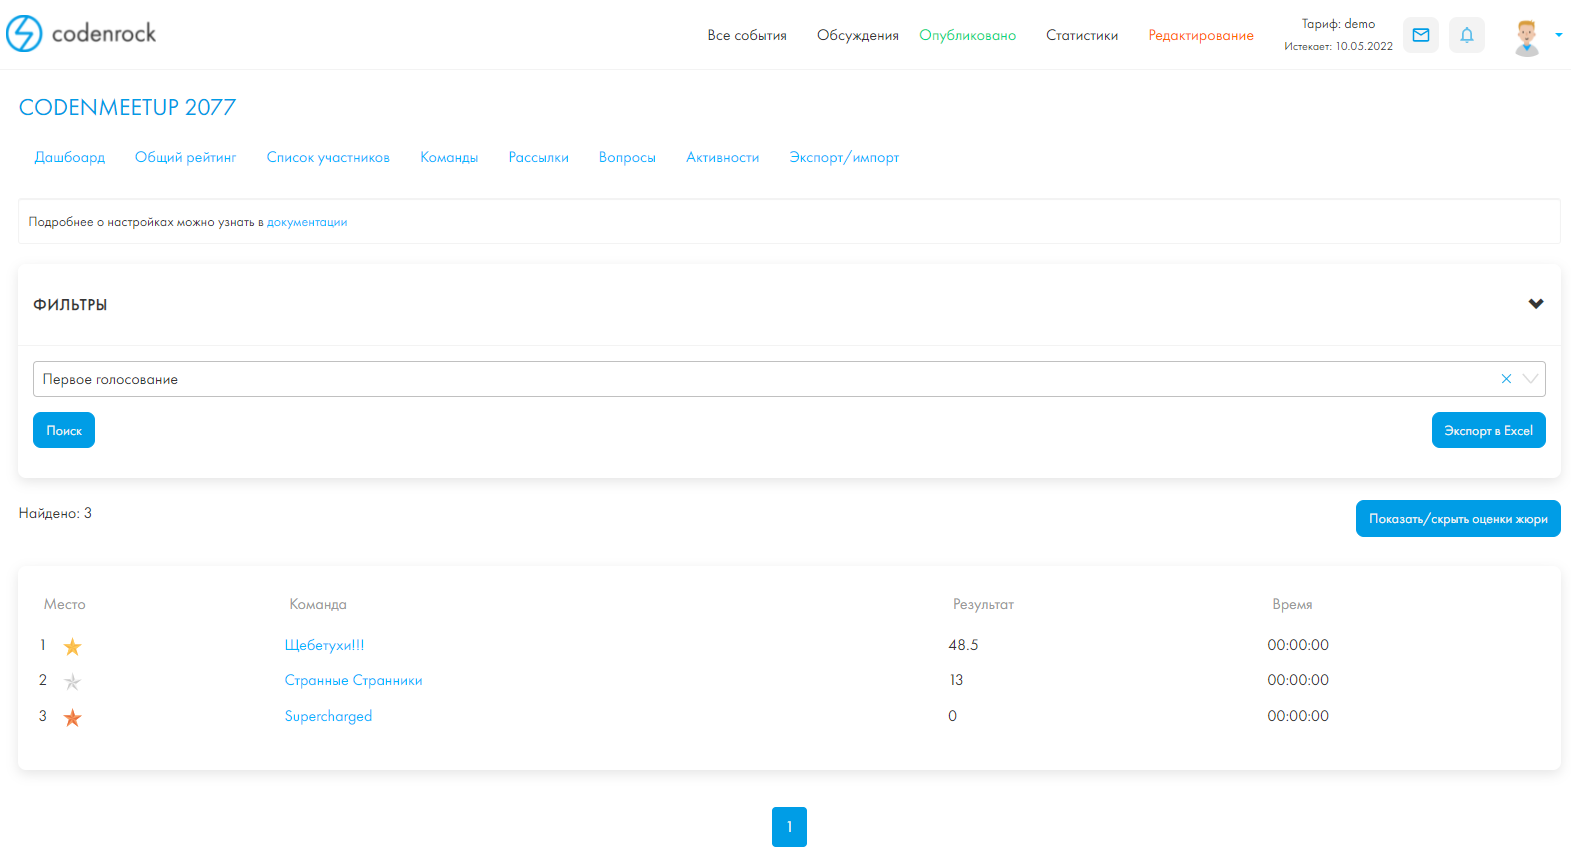Click the bronze star for third place
Viewport: 1571px width, 854px height.
(72, 718)
